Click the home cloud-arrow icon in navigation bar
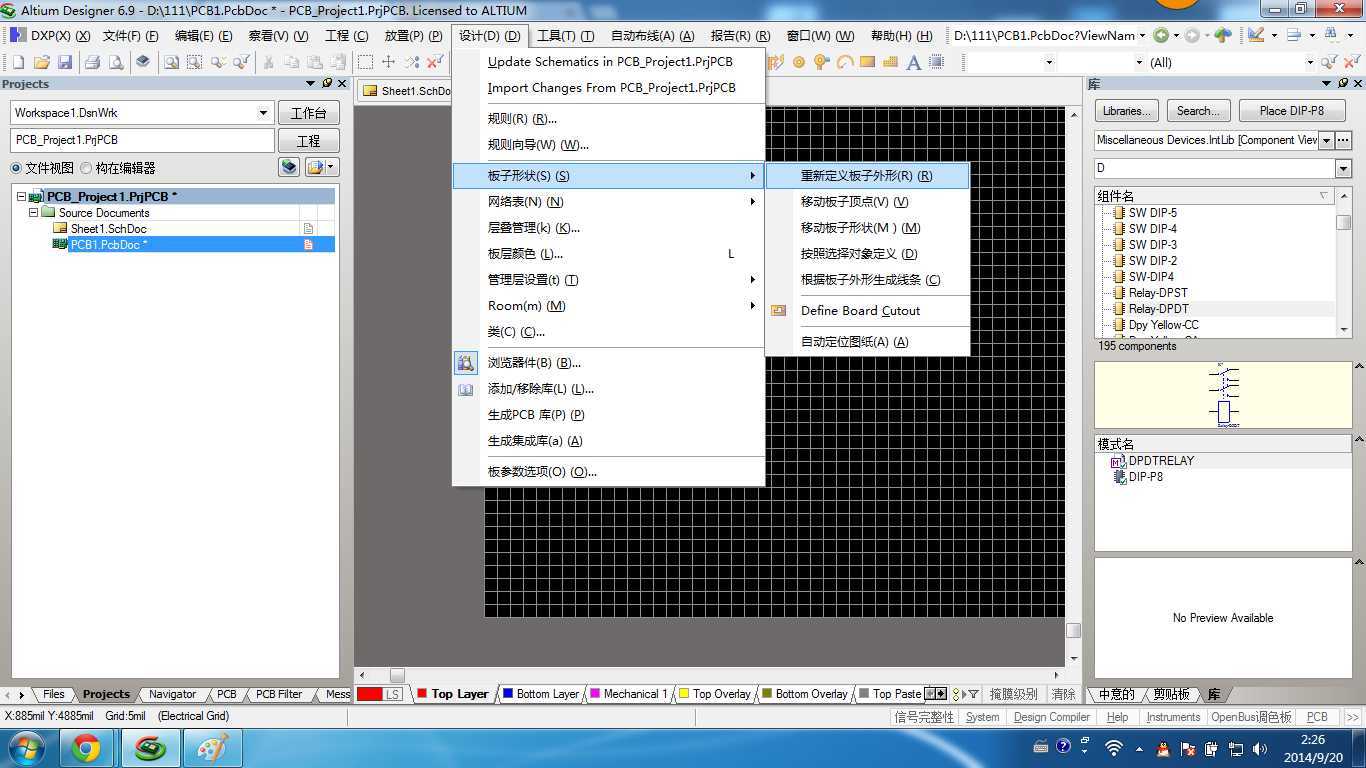The width and height of the screenshot is (1366, 768). 1223,35
